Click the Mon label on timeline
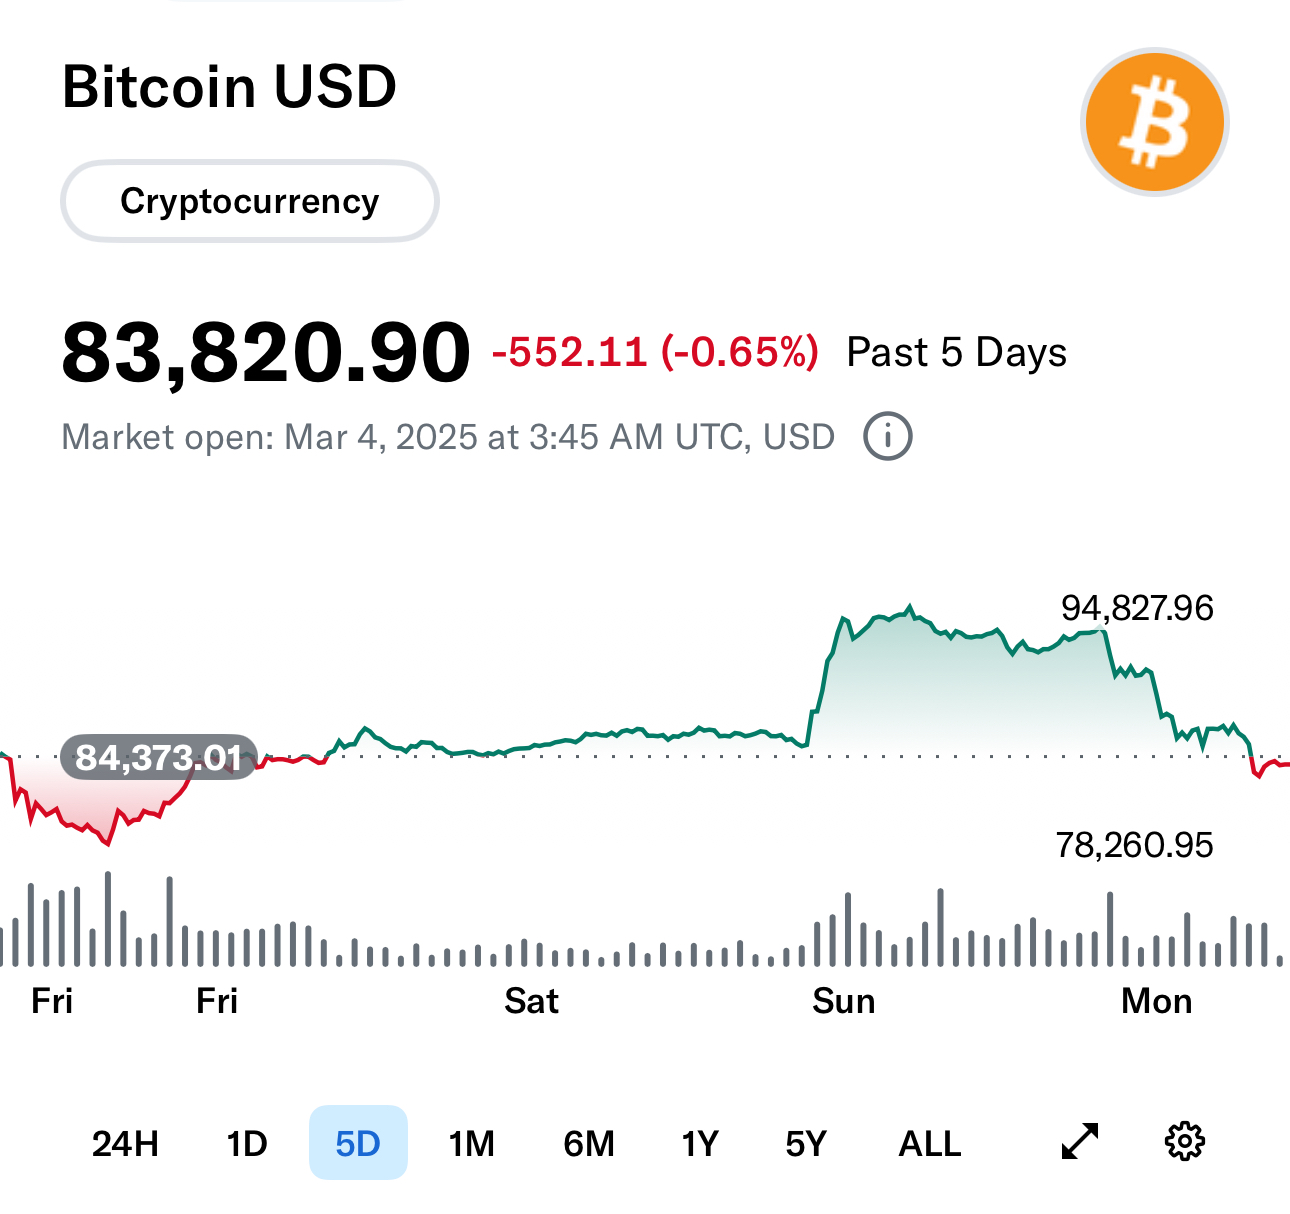Viewport: 1290px width, 1214px height. (x=1156, y=1001)
